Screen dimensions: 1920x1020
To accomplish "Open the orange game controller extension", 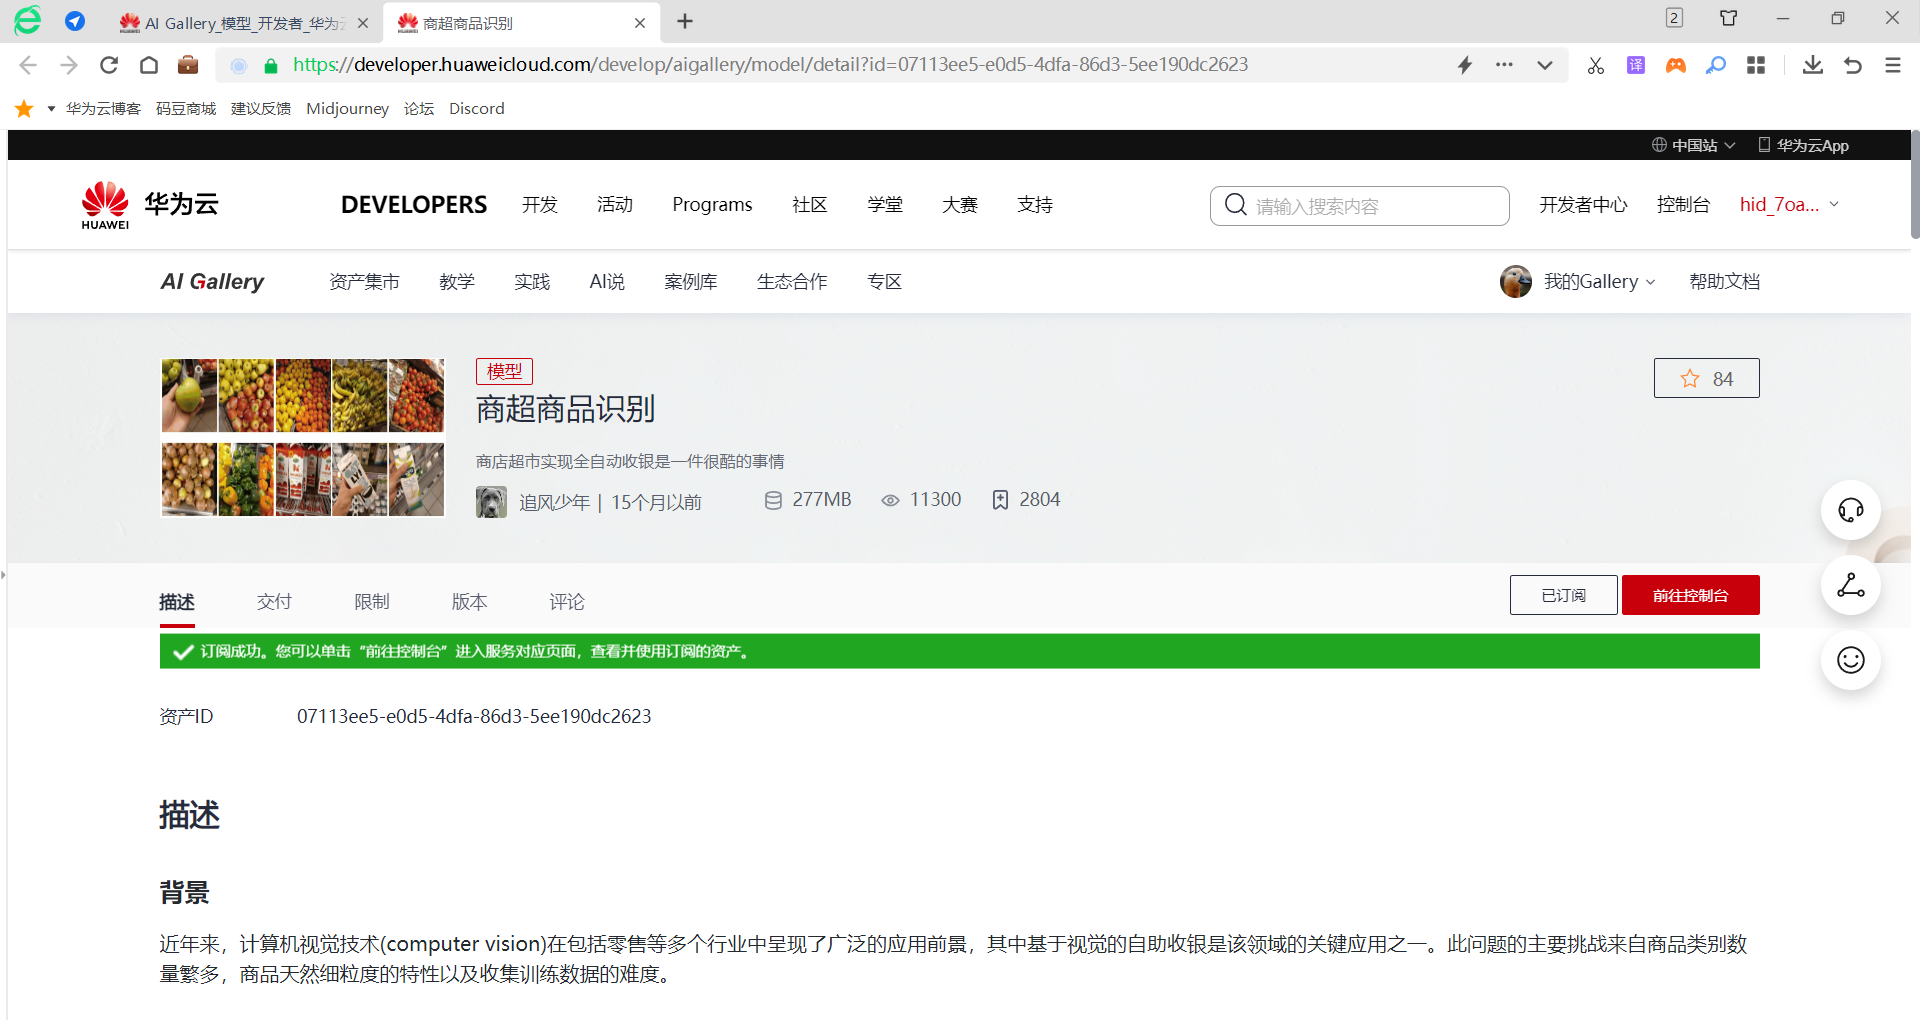I will pos(1676,65).
